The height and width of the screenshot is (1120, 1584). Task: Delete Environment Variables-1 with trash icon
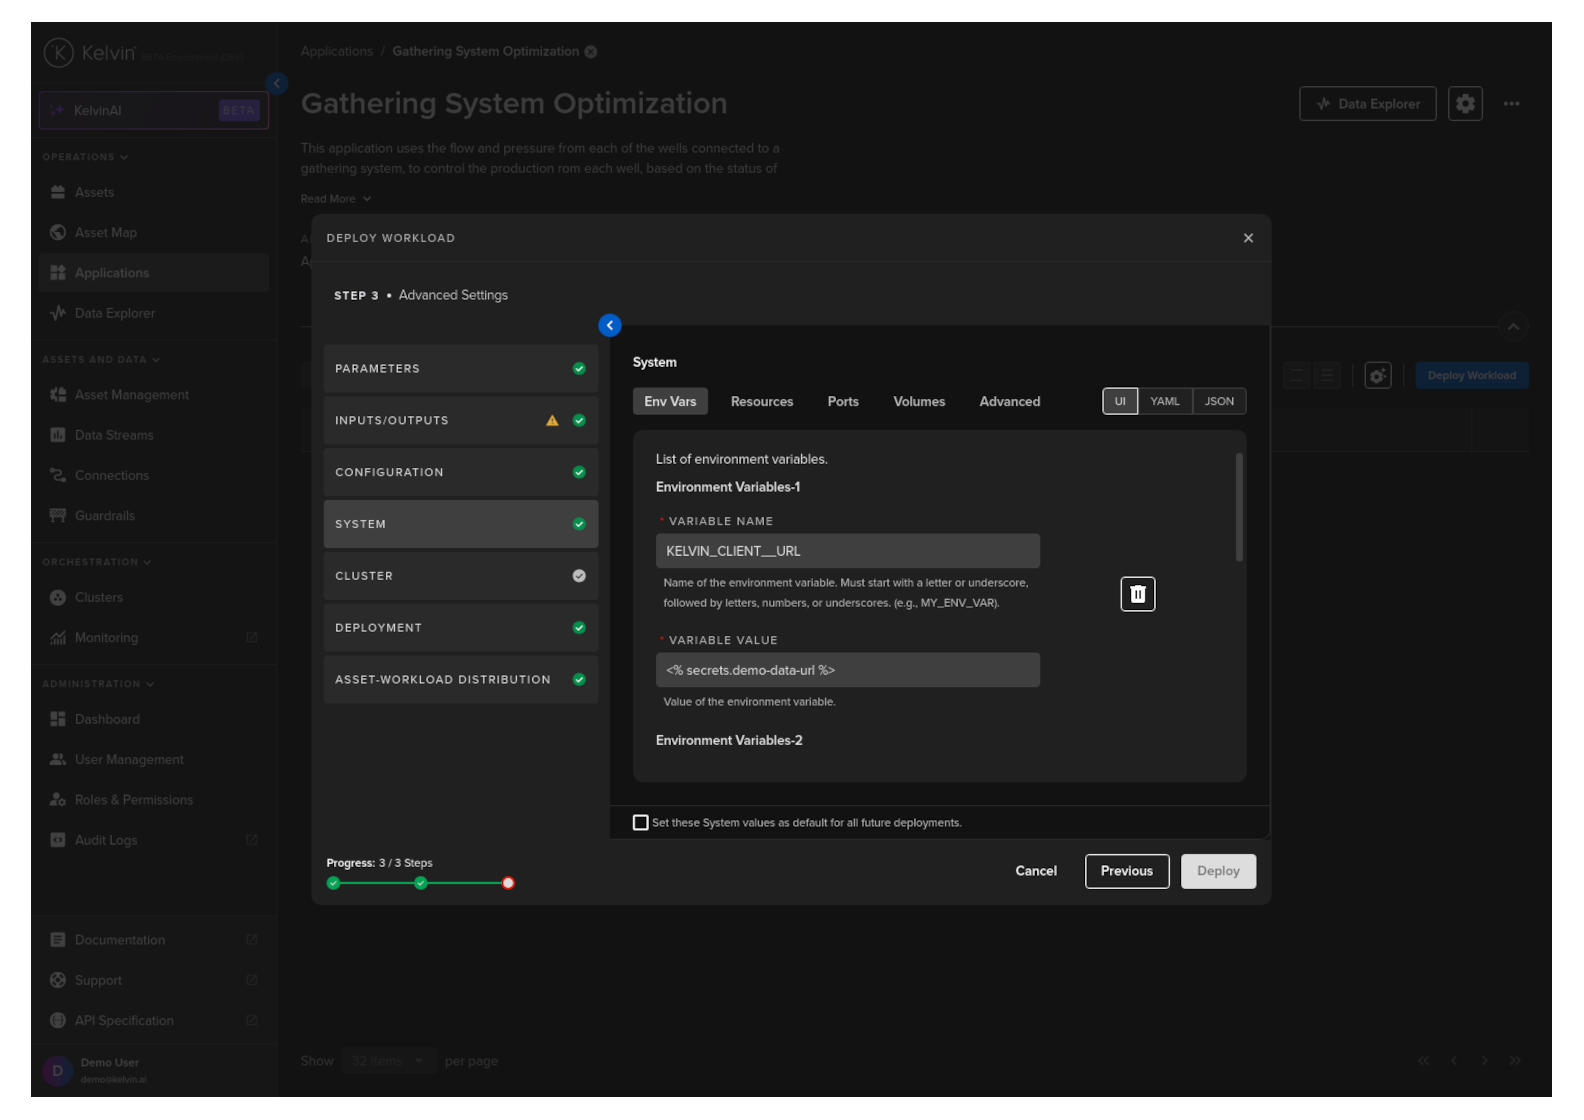pos(1137,594)
